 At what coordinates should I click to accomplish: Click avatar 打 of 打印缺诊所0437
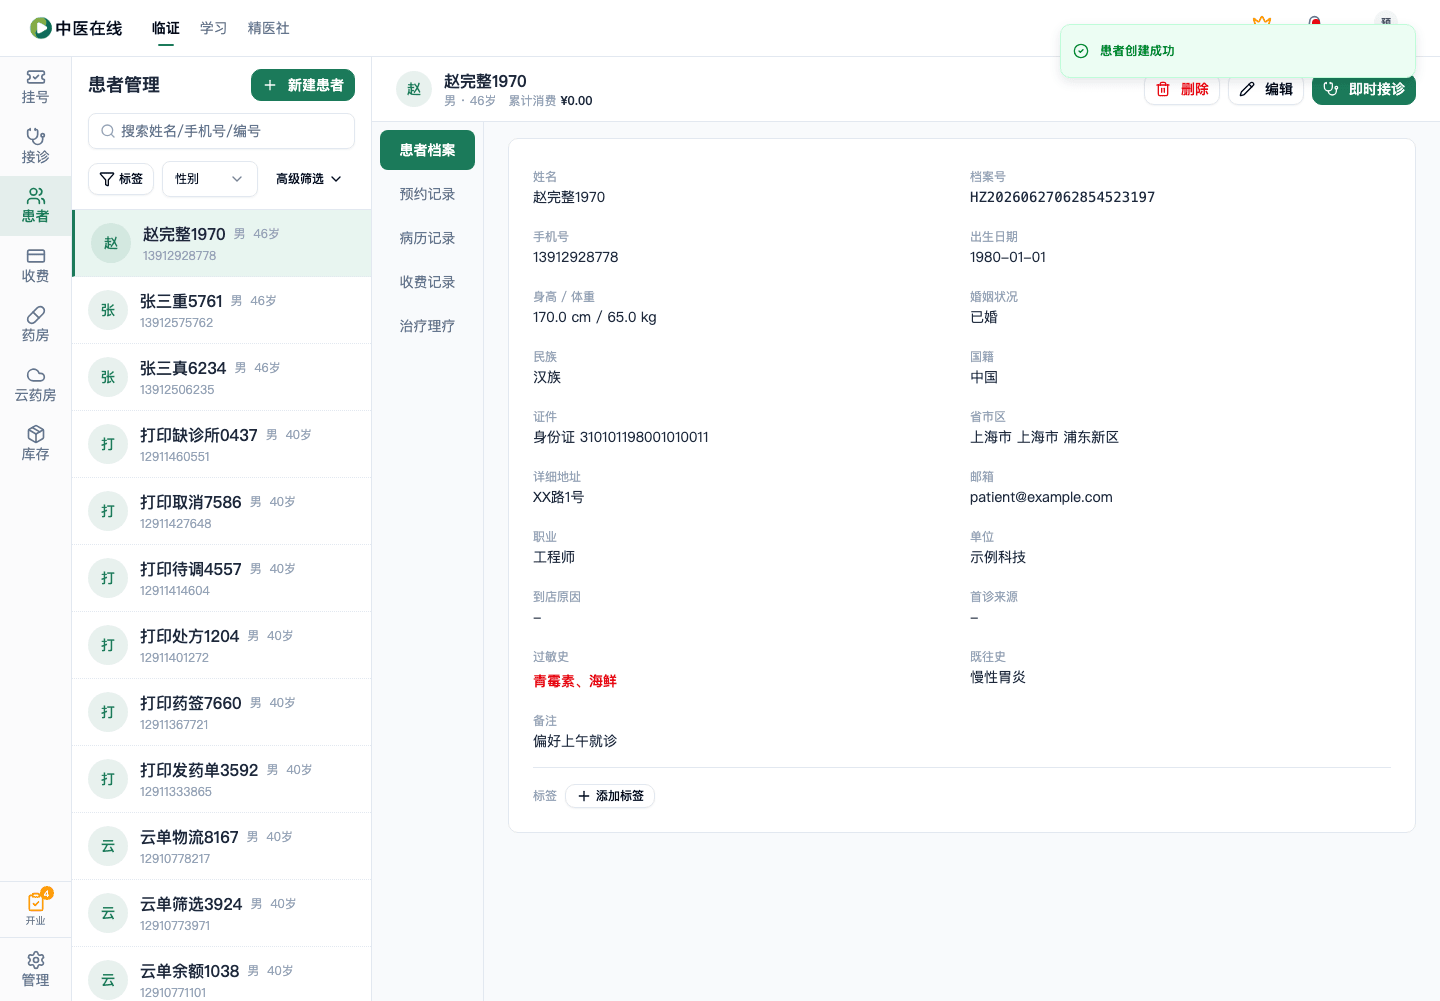[108, 444]
